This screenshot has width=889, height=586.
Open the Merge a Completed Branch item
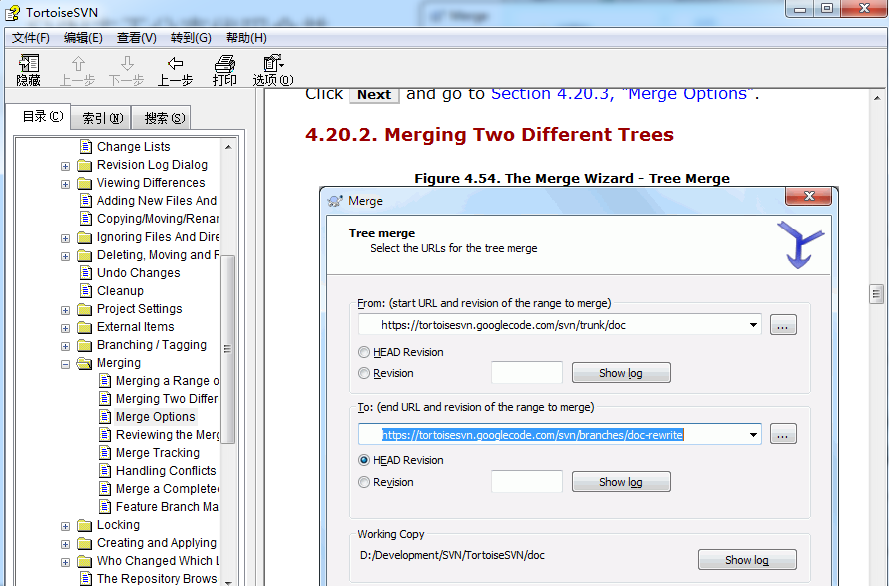[167, 489]
